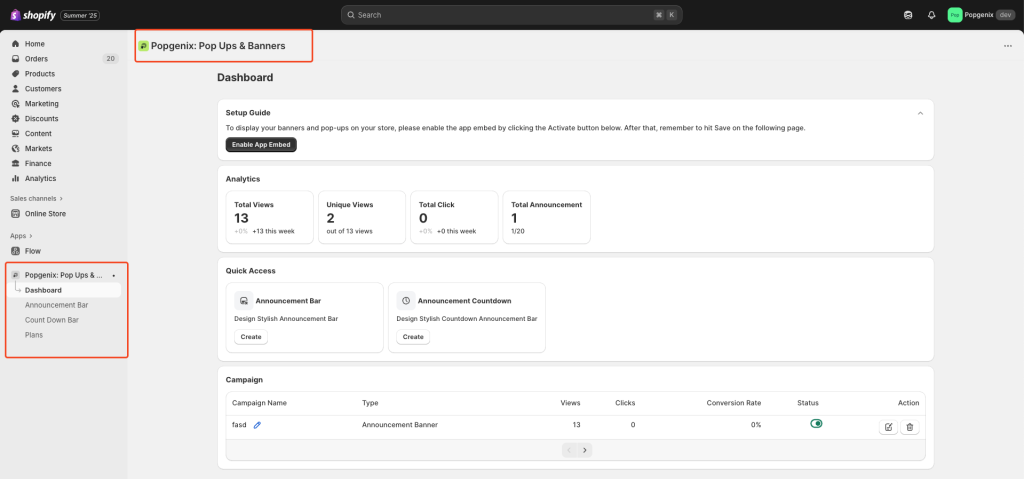Open the Popgenix account menu
This screenshot has height=479, width=1024.
981,14
